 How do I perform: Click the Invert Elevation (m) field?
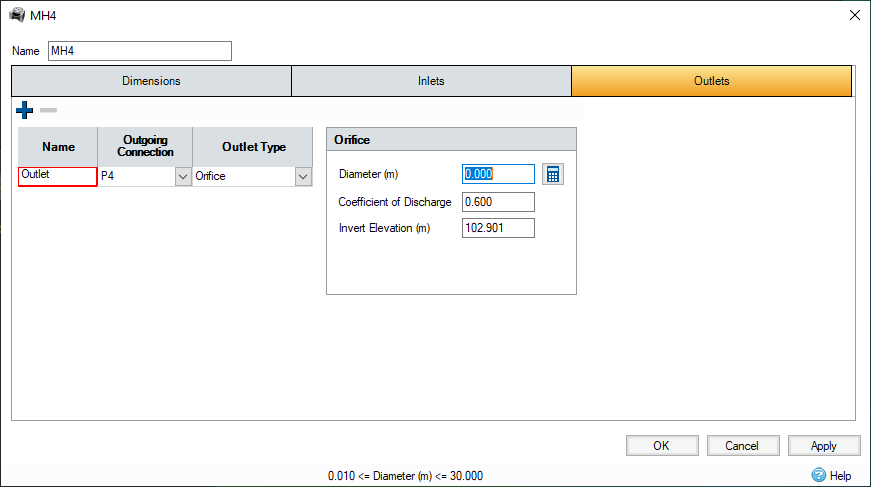(498, 228)
